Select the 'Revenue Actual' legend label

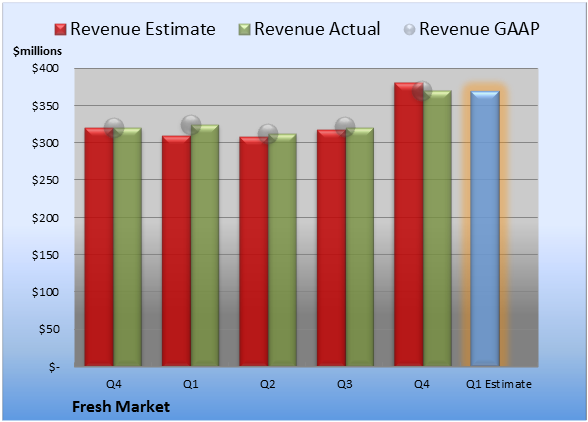317,29
